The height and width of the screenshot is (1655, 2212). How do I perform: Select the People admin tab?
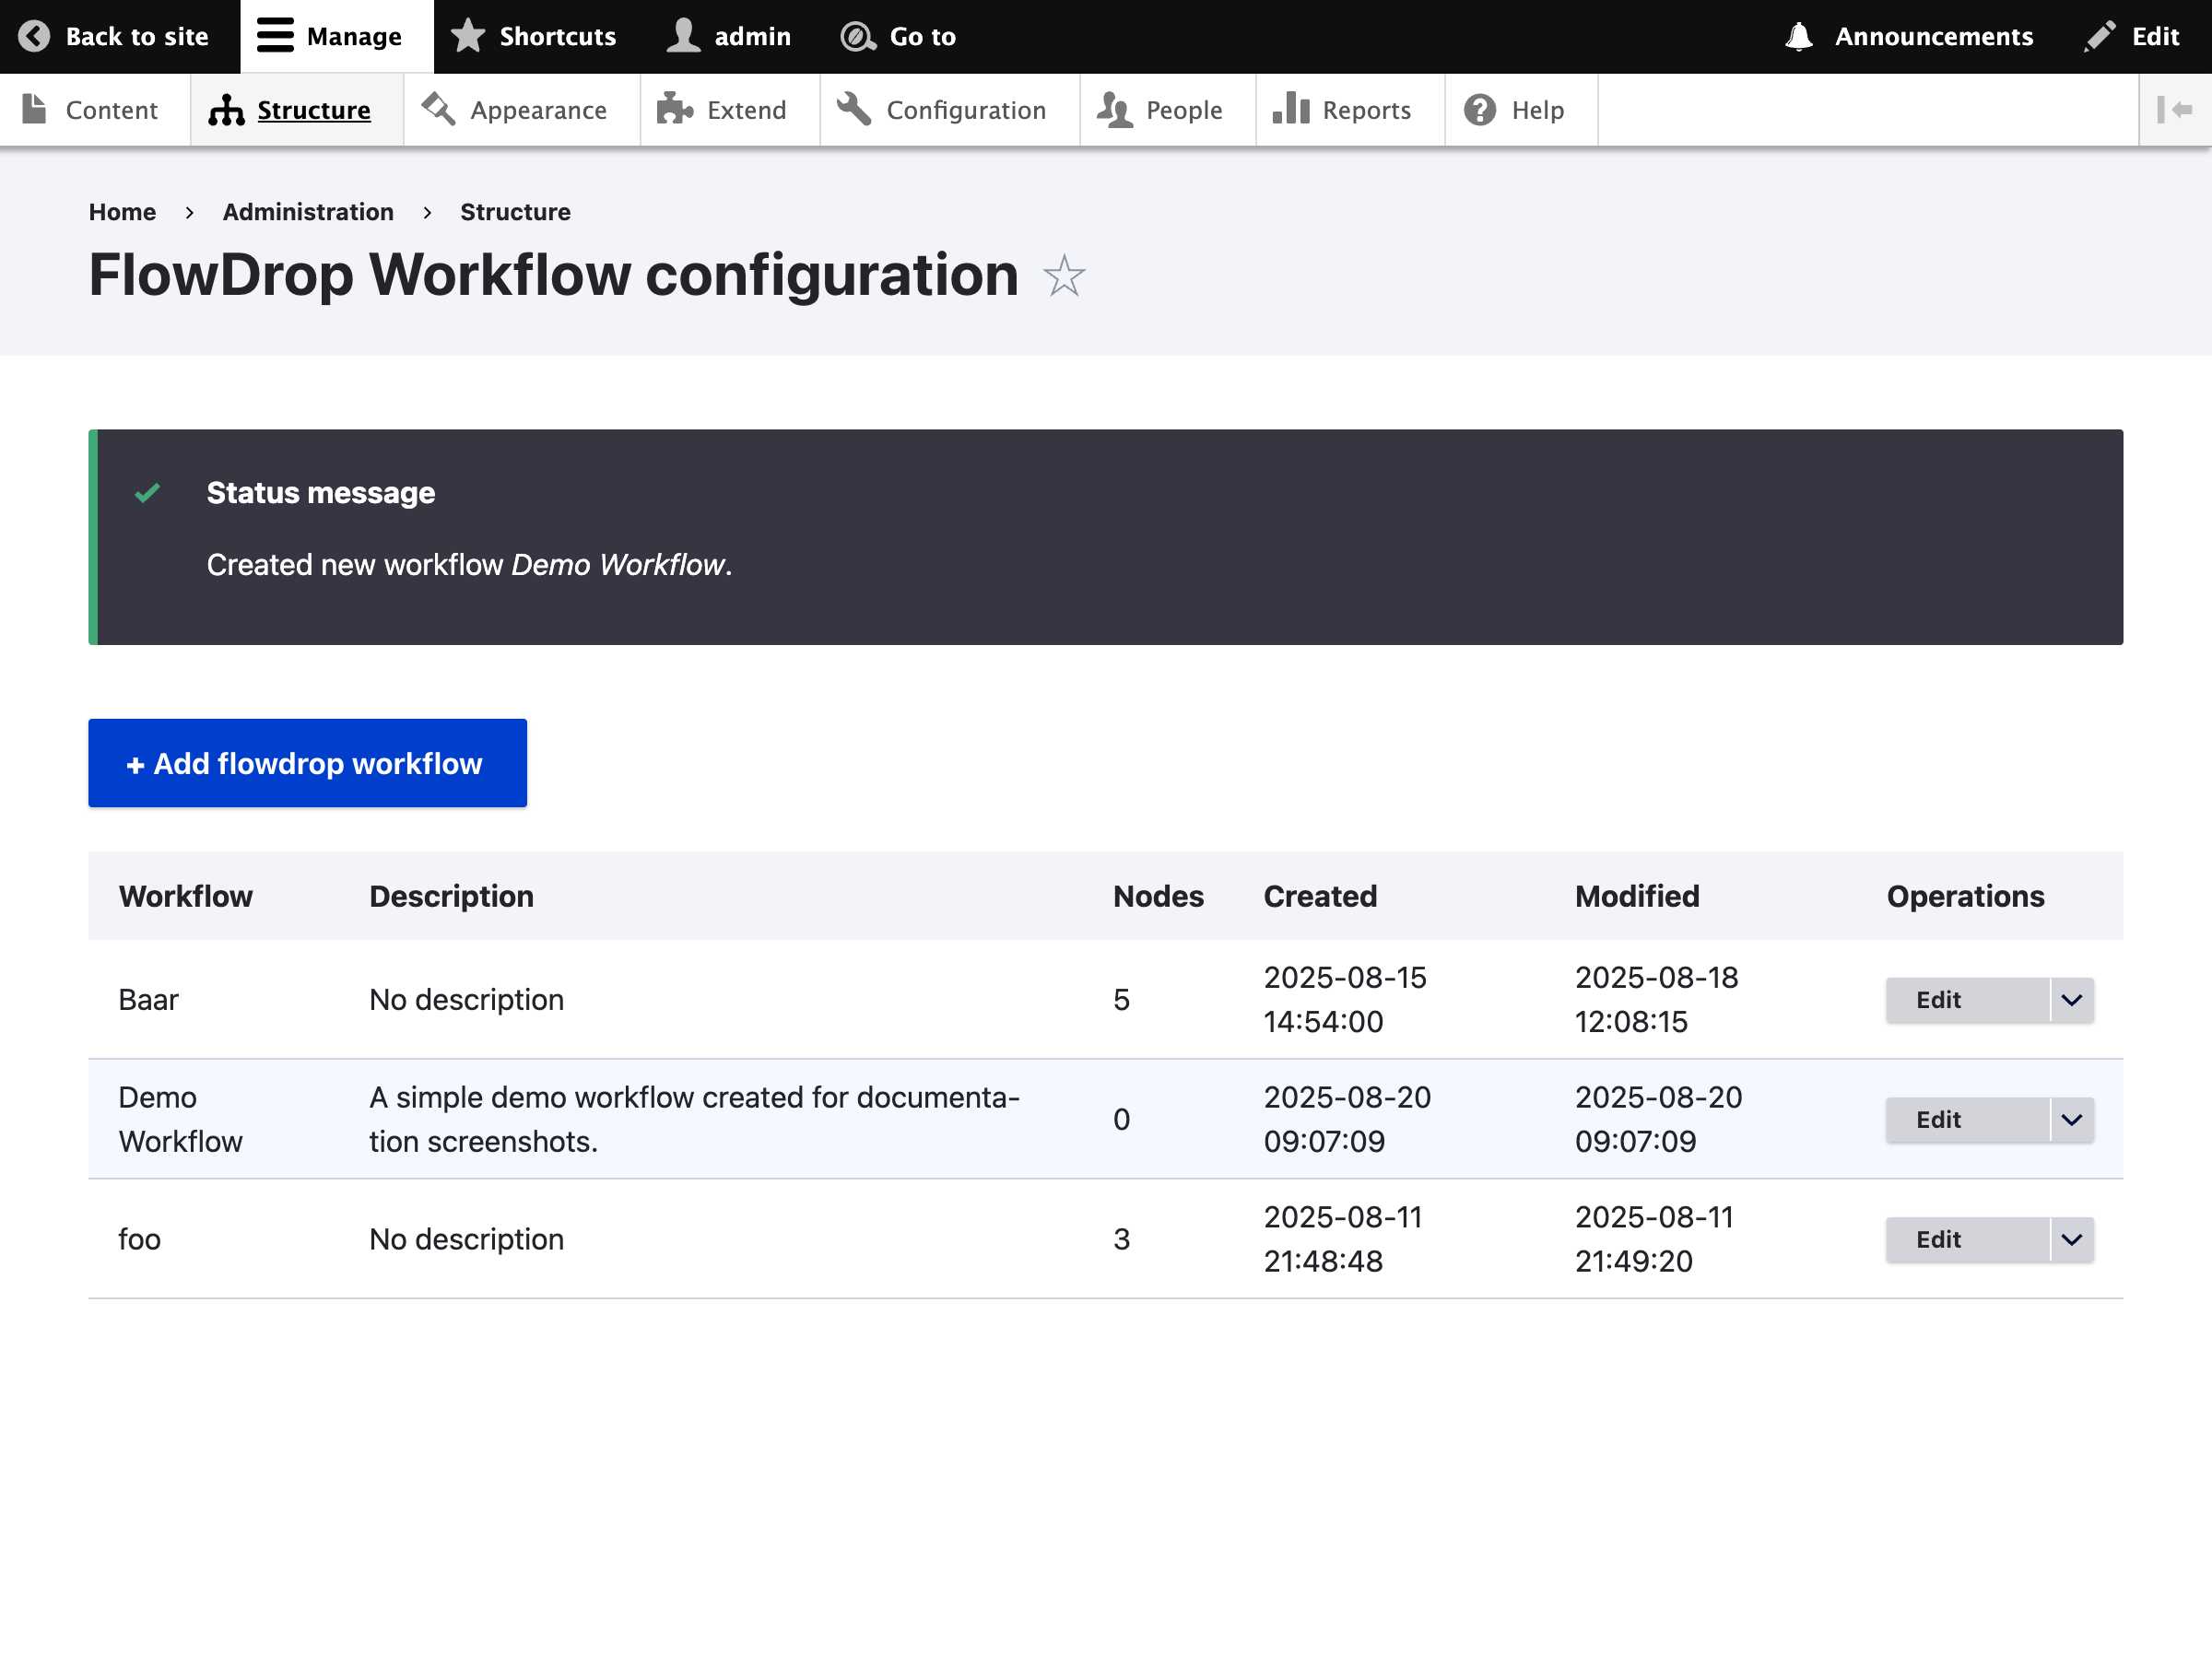(1166, 109)
